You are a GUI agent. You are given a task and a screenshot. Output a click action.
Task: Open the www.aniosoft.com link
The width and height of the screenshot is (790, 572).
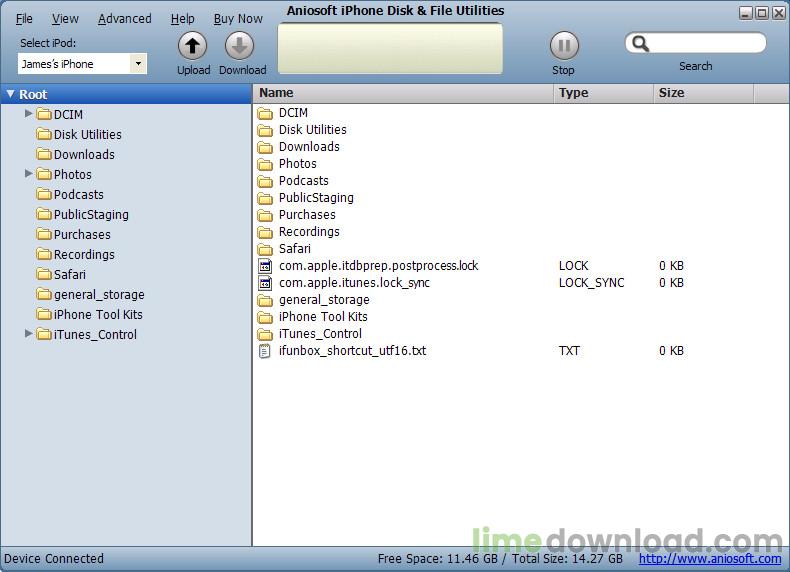coord(710,559)
